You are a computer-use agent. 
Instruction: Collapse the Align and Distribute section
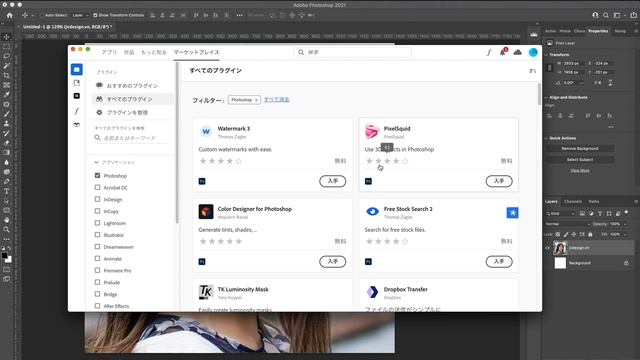pyautogui.click(x=546, y=98)
